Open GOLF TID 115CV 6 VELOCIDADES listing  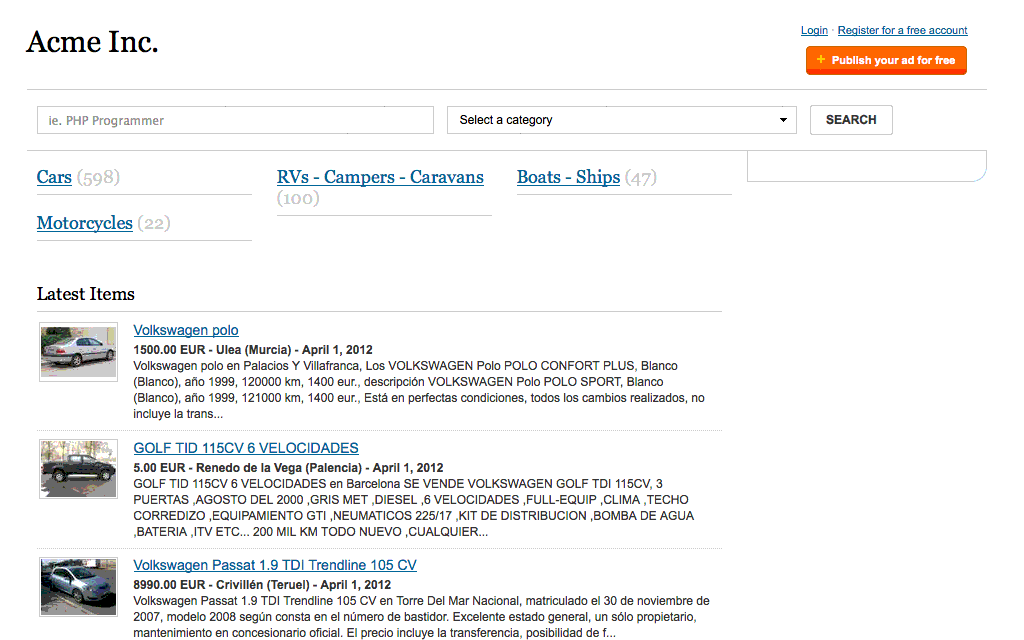(x=246, y=448)
